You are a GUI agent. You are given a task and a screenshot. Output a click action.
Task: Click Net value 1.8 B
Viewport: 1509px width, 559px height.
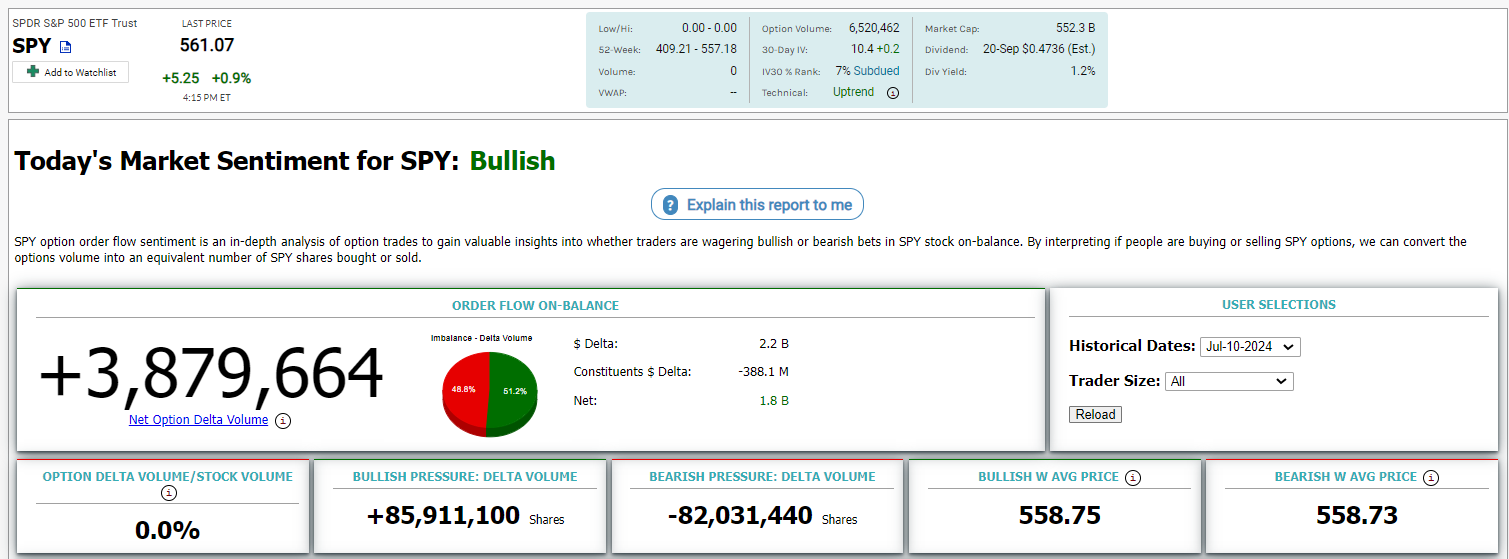pos(774,401)
